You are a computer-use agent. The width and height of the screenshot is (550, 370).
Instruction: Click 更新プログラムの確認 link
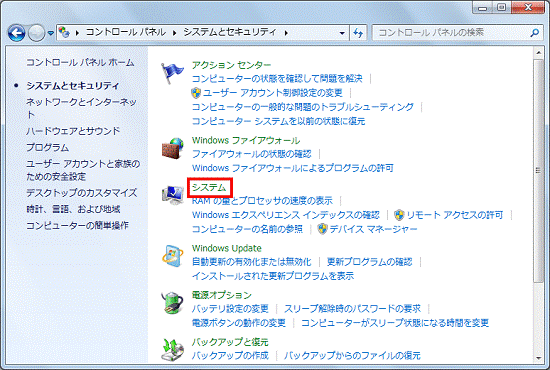pos(370,262)
